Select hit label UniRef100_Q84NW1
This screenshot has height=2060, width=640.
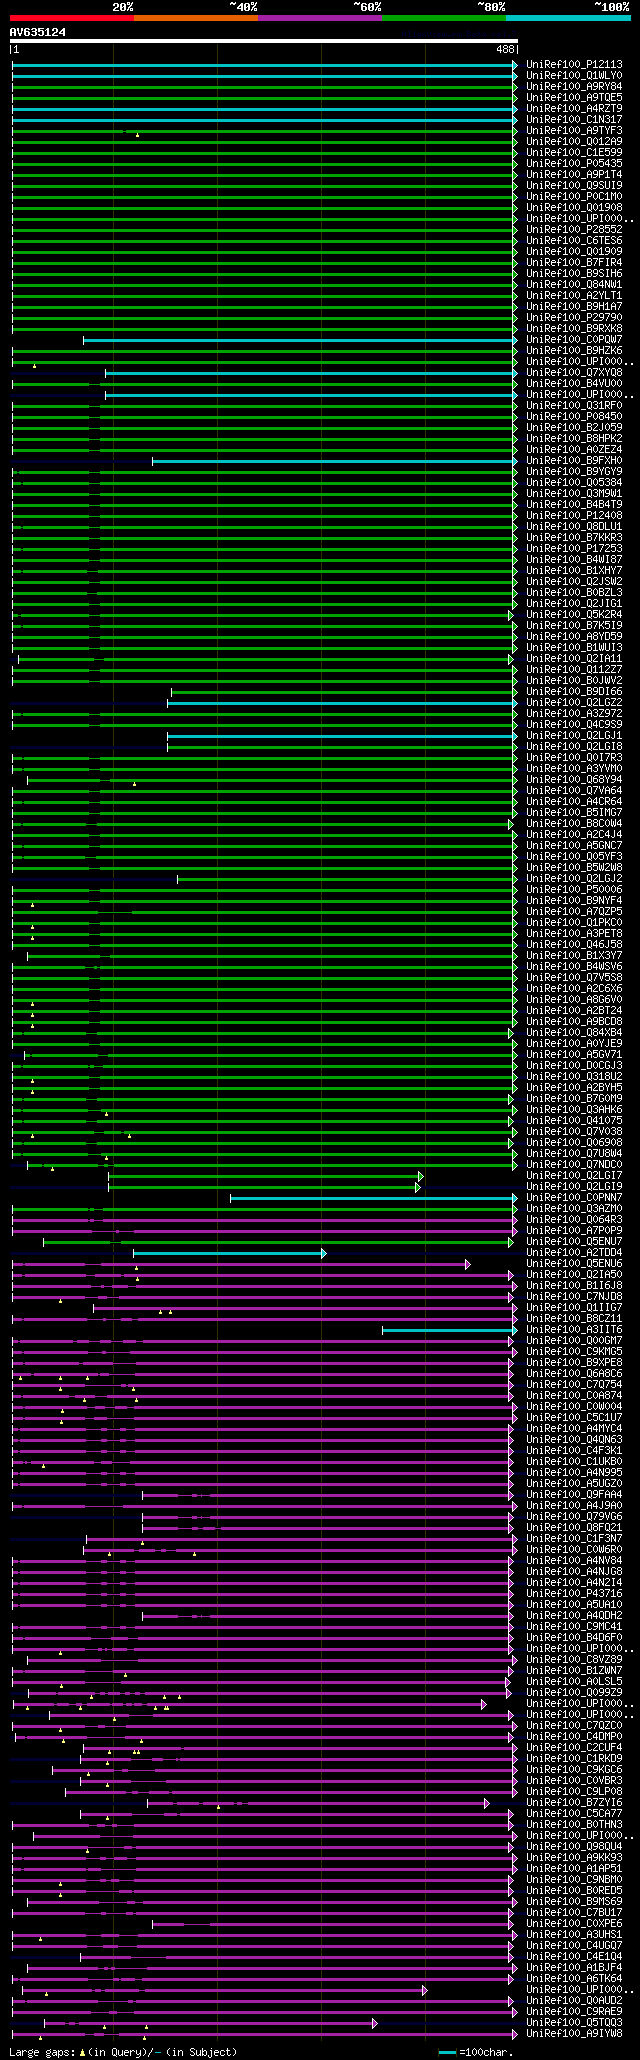pyautogui.click(x=574, y=284)
